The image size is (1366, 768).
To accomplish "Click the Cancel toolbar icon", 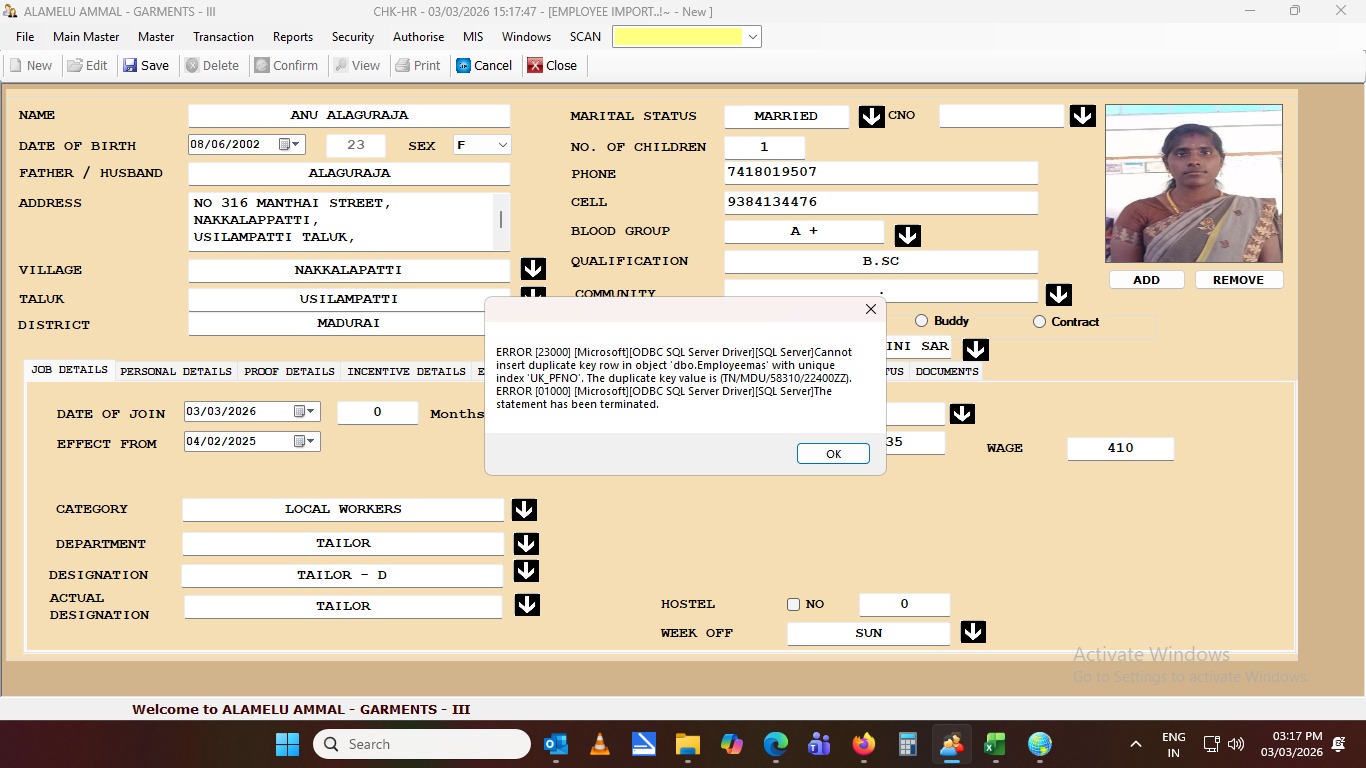I will [464, 65].
